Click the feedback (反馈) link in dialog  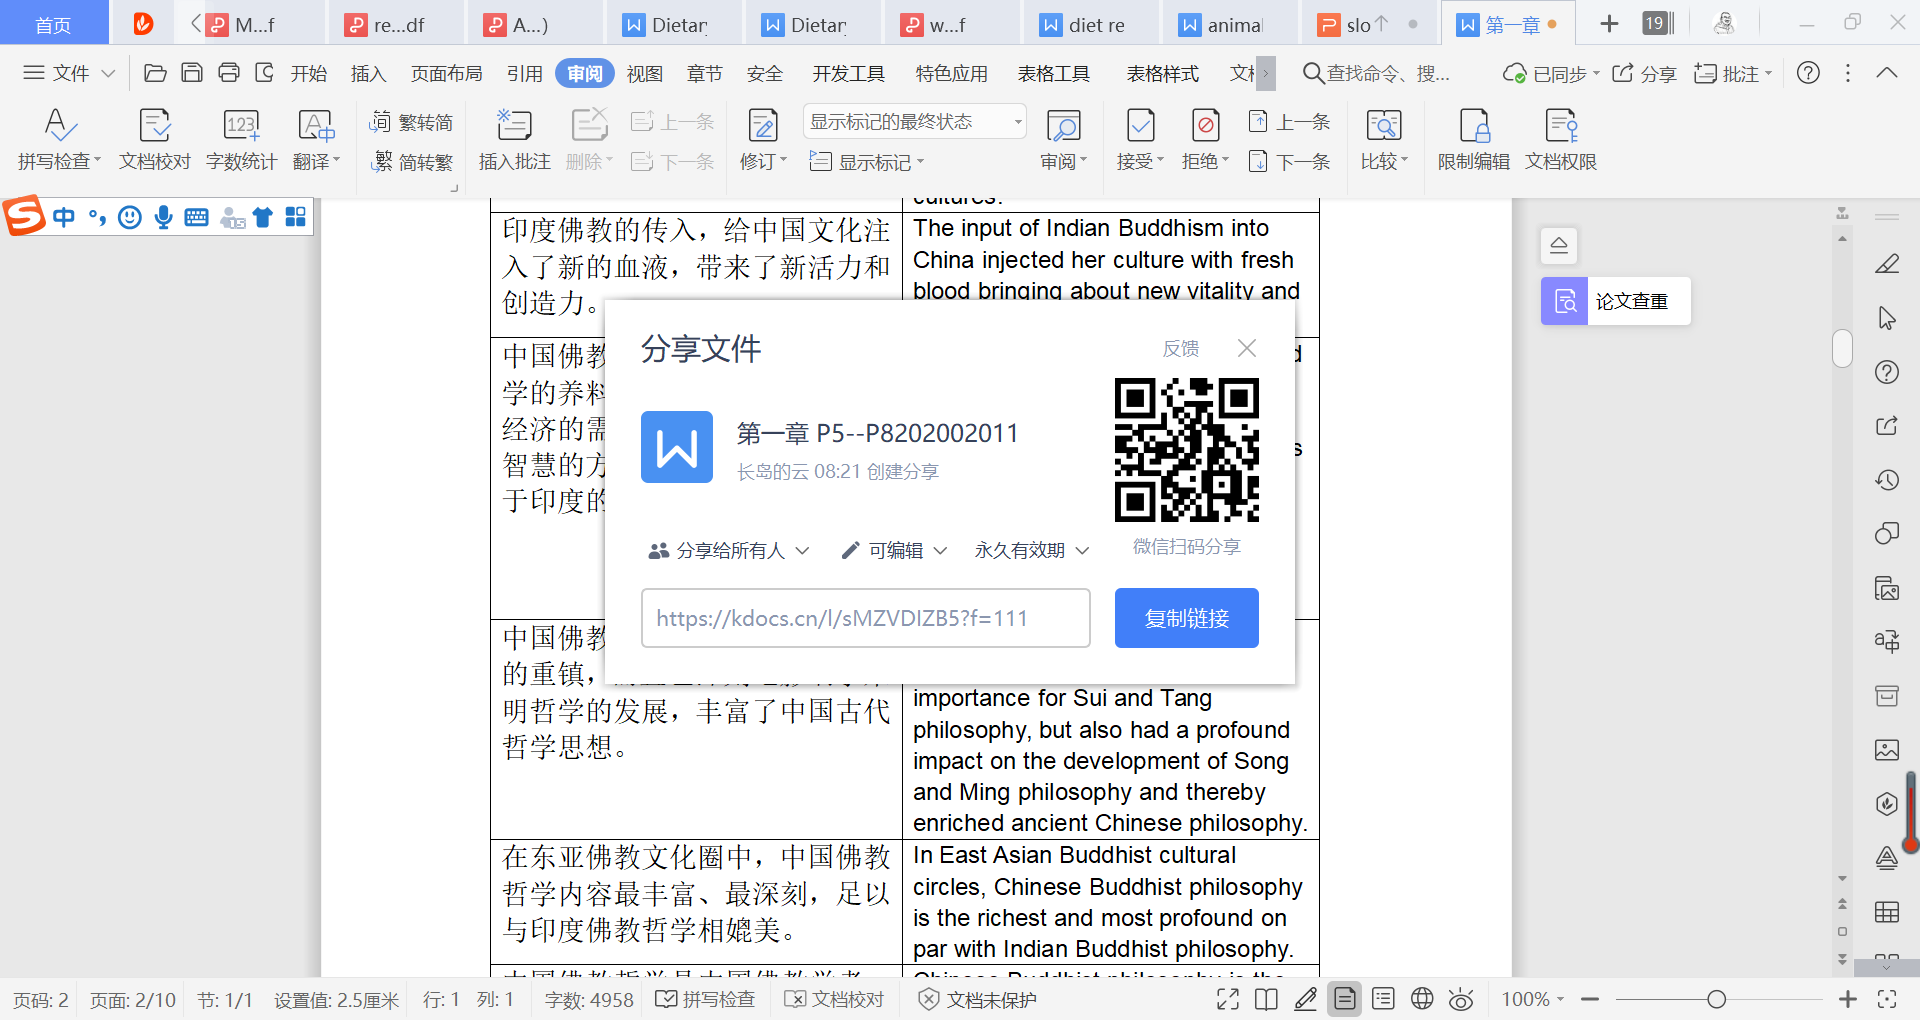[1180, 349]
